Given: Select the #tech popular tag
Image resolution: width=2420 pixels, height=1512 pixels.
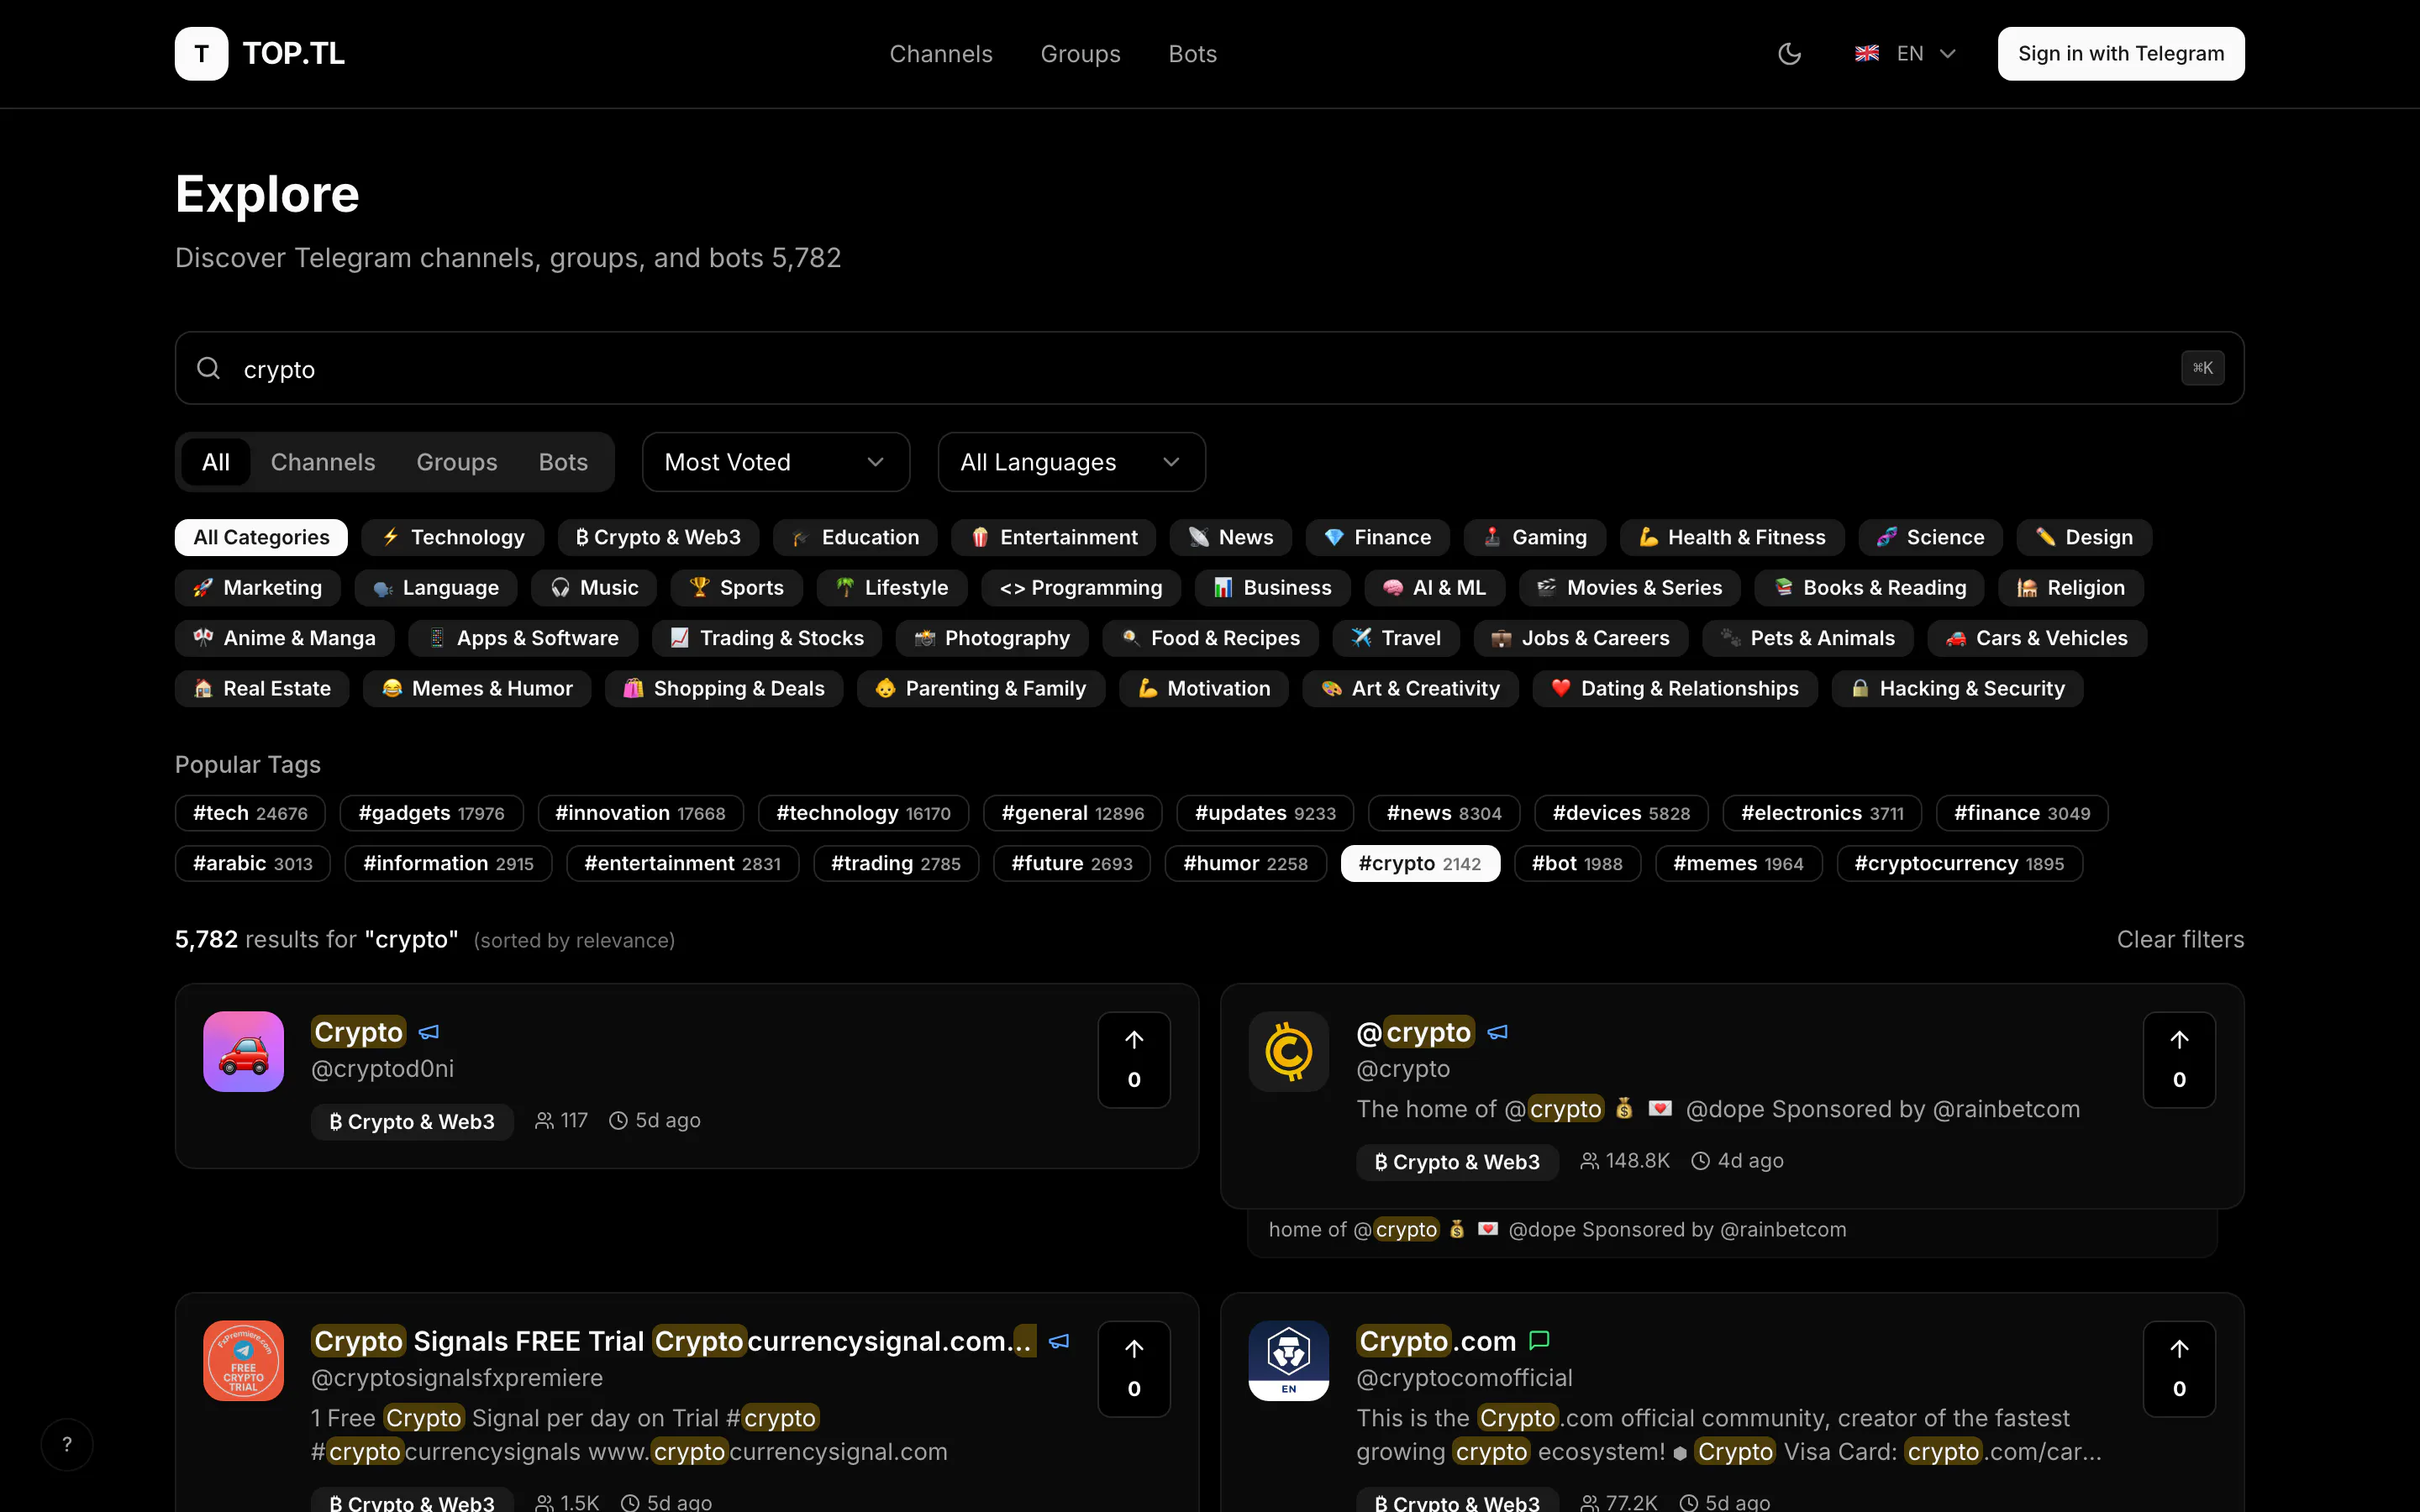Looking at the screenshot, I should (250, 813).
